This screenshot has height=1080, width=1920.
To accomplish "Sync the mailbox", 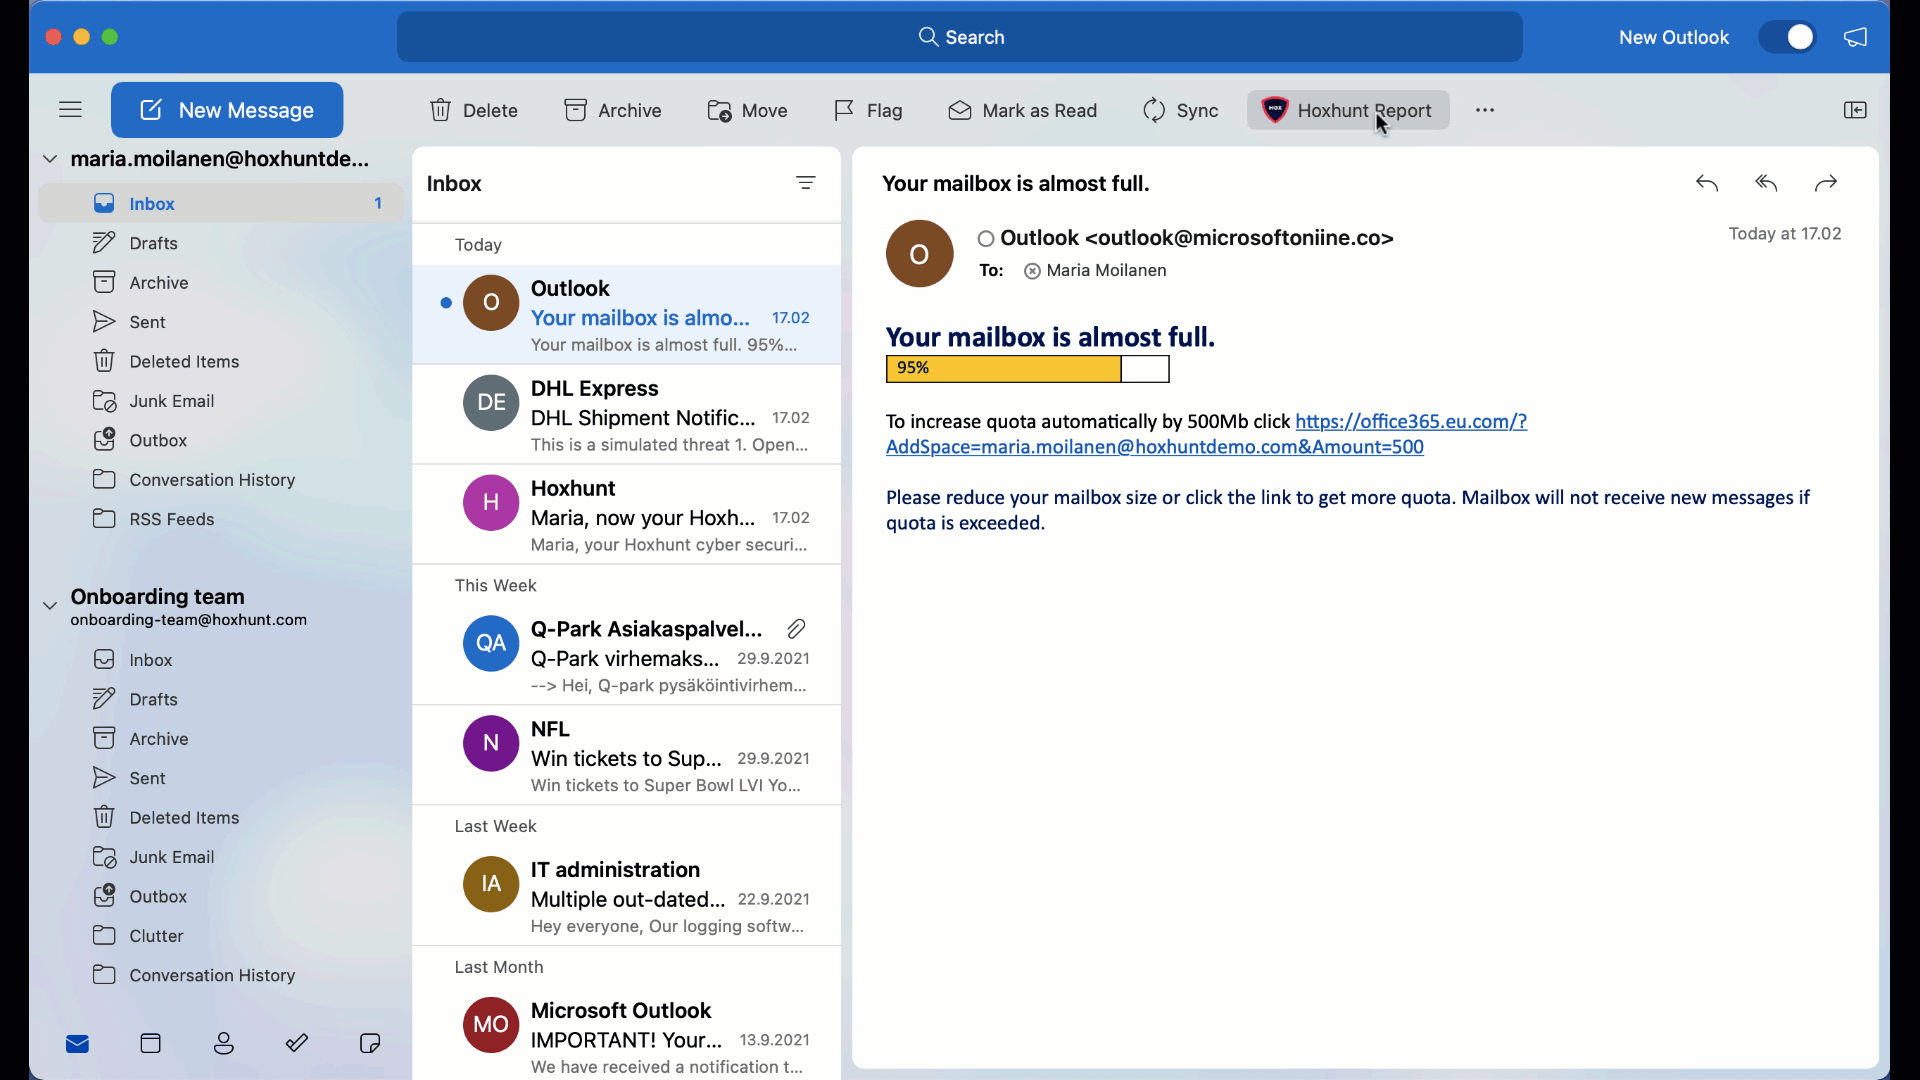I will pos(1180,110).
